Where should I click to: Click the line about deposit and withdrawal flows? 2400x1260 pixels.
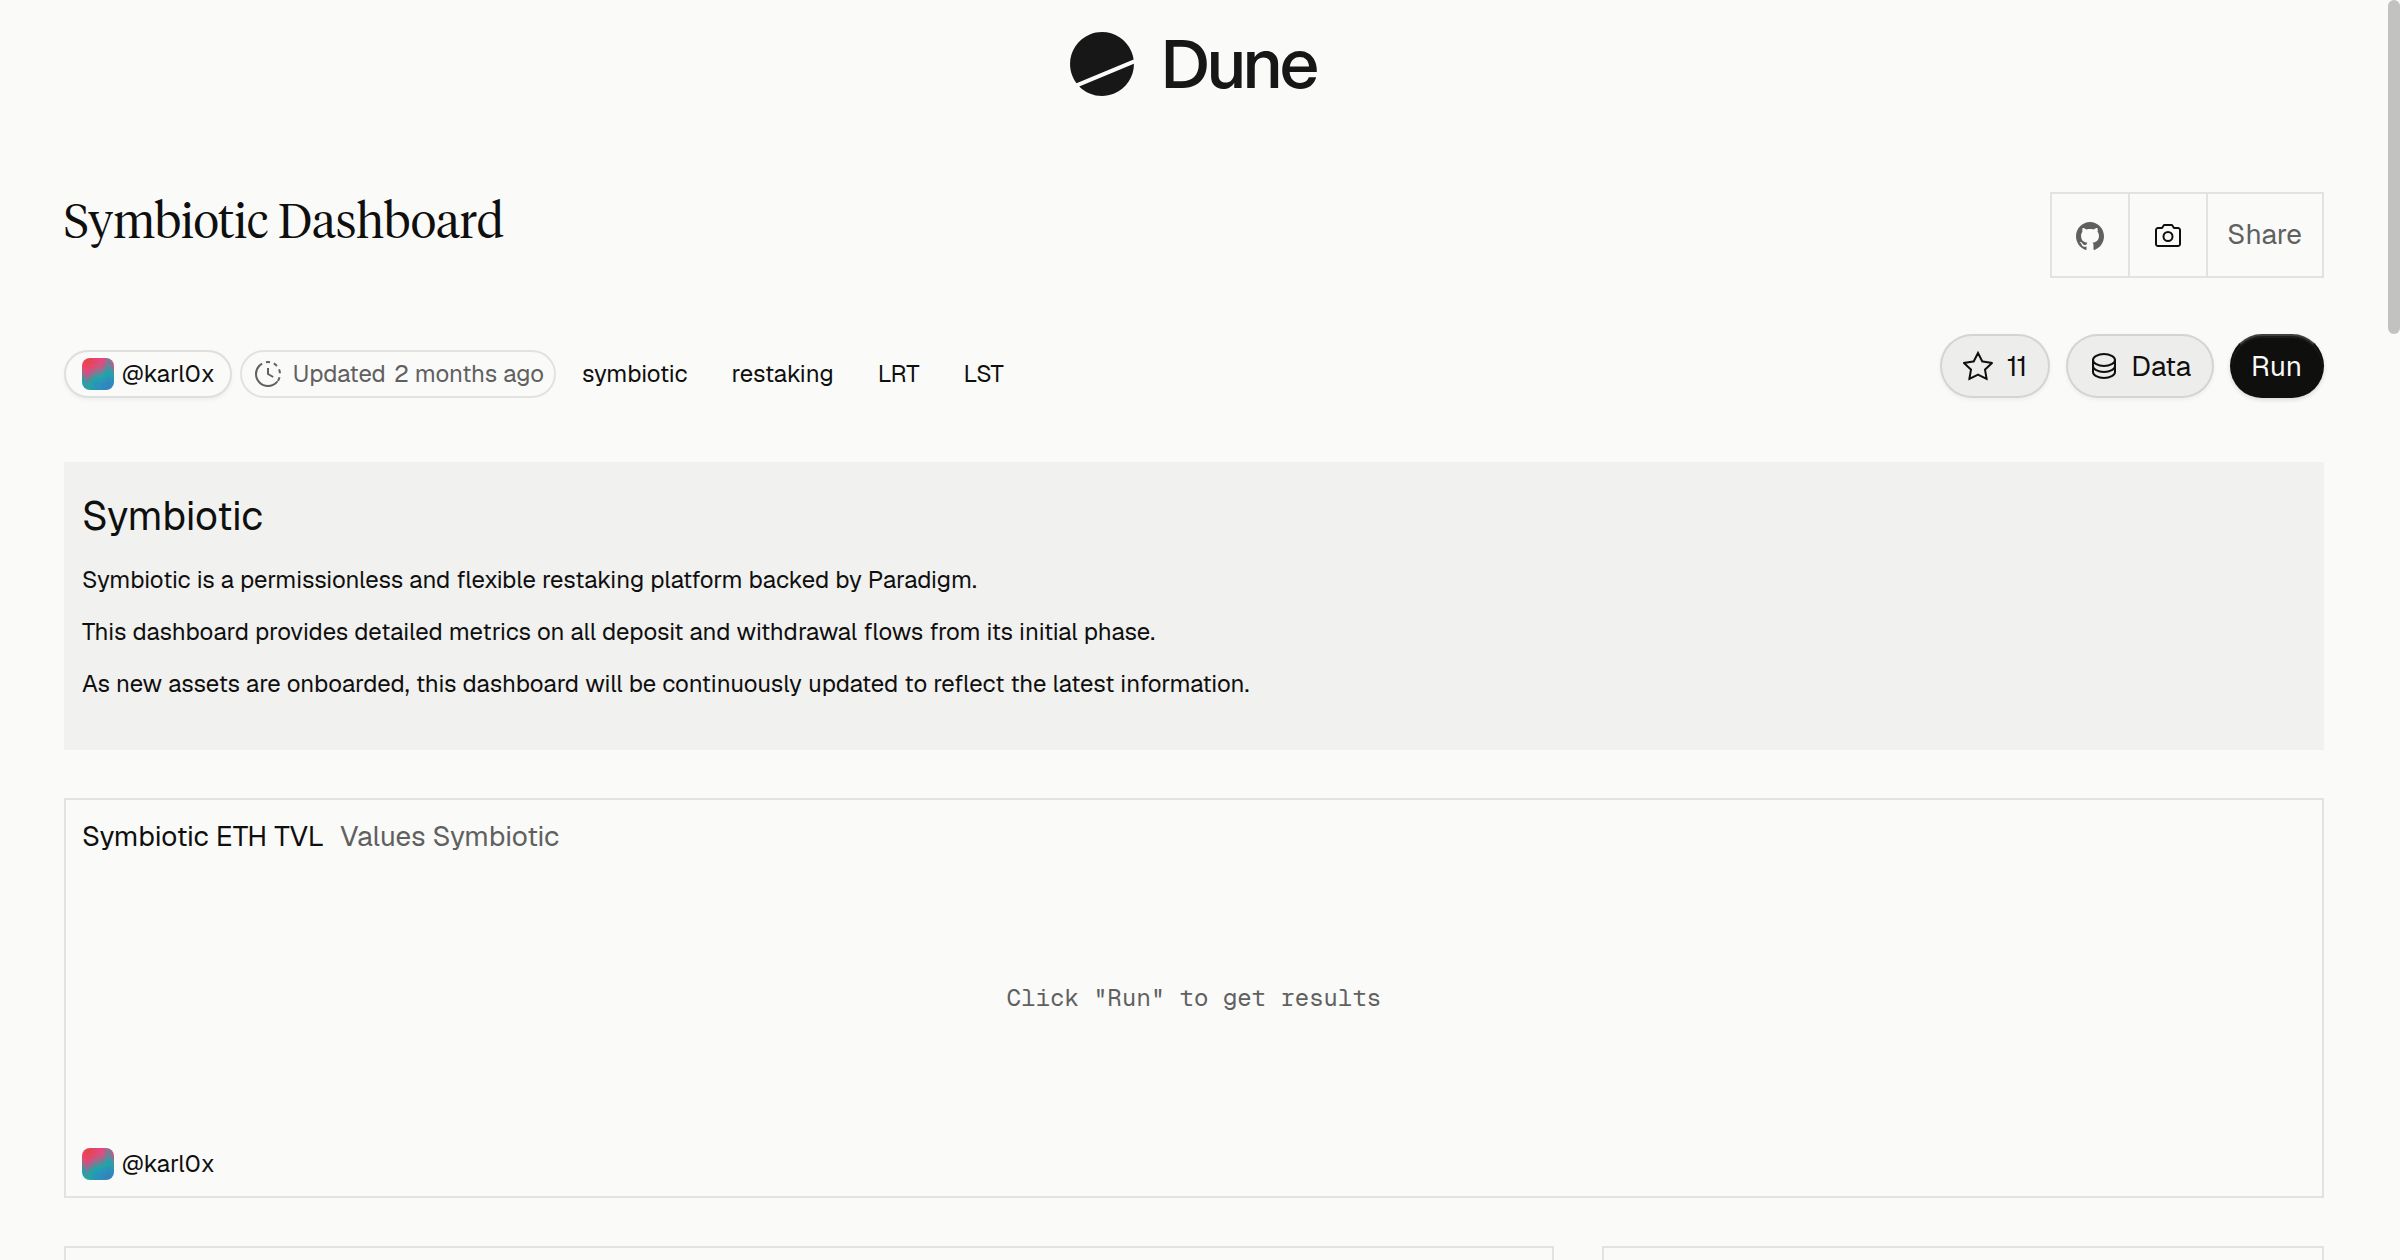618,632
